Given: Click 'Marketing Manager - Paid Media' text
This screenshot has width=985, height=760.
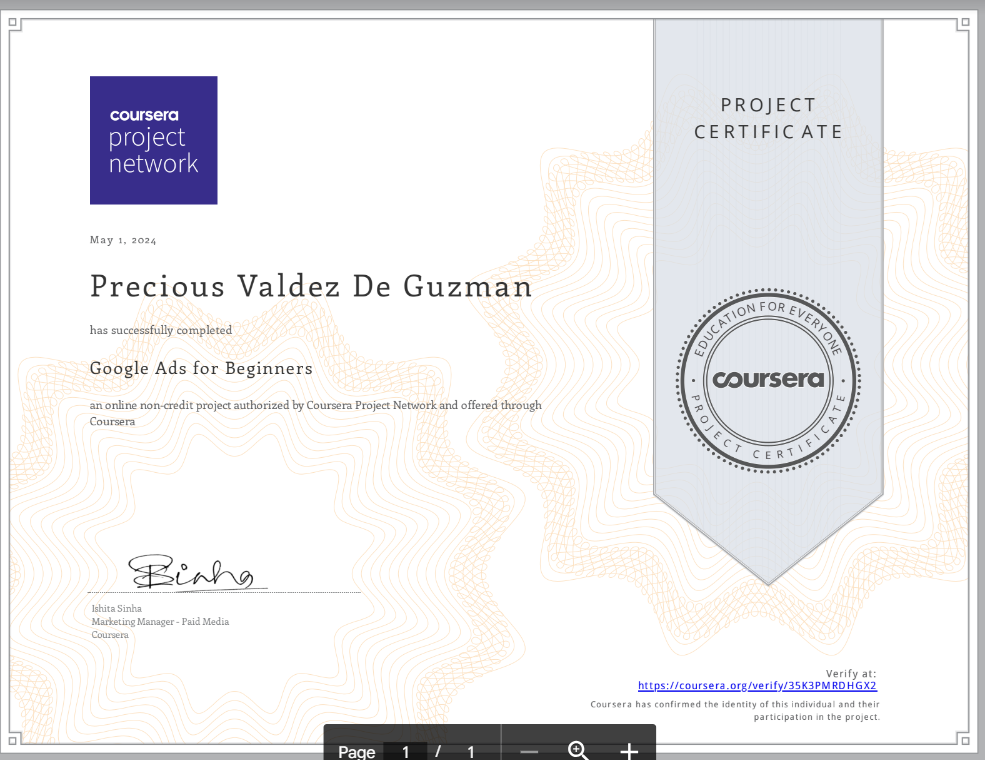Looking at the screenshot, I should coord(160,621).
